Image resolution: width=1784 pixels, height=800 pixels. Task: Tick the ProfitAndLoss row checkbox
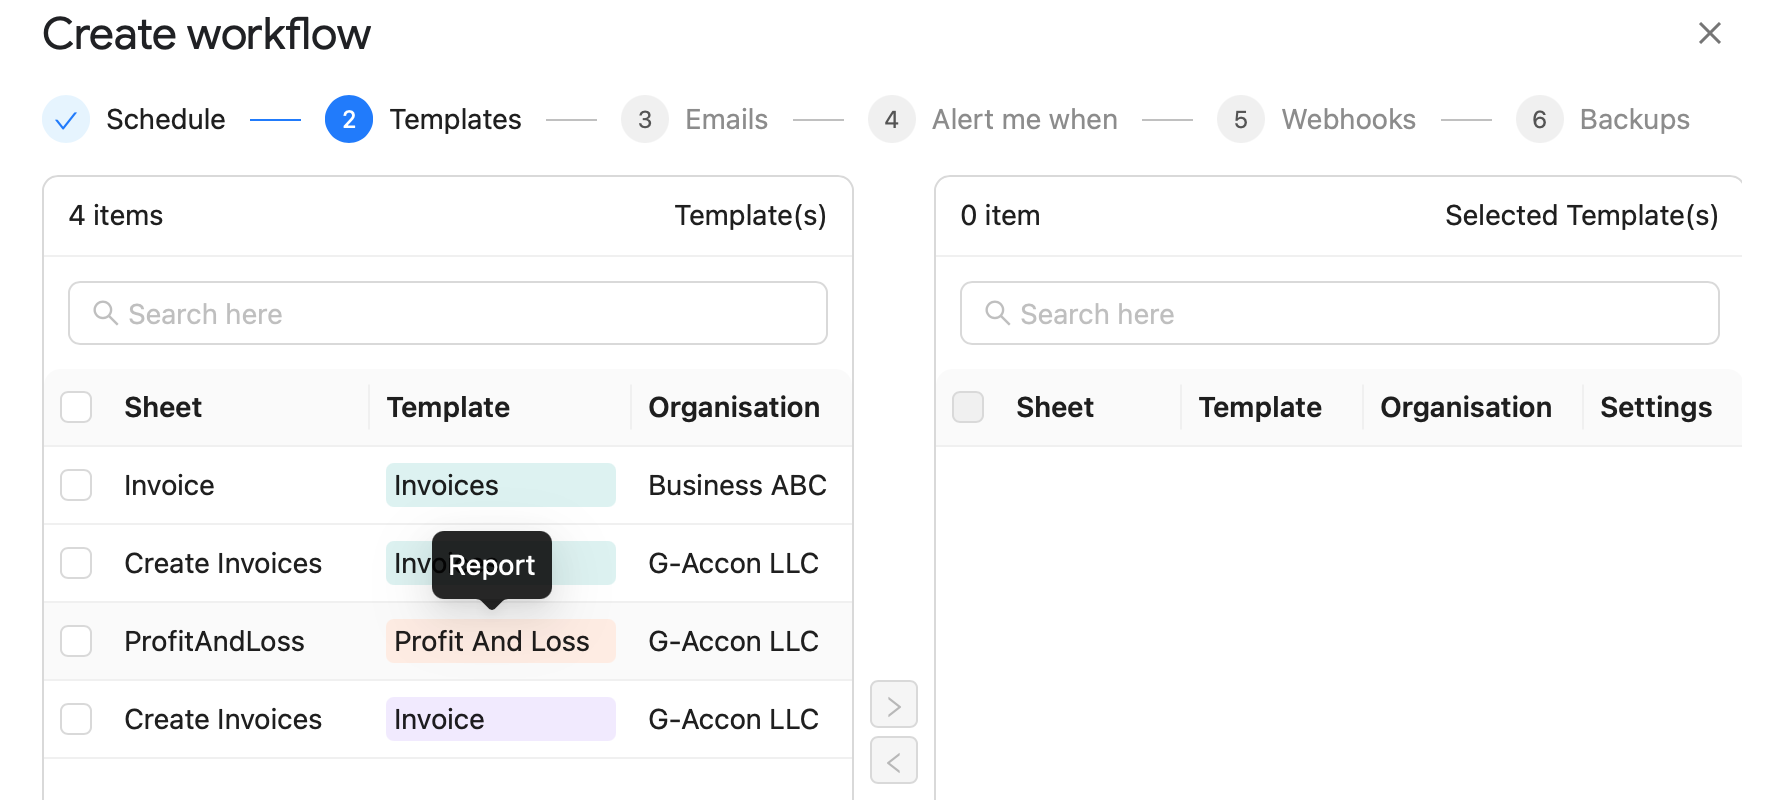click(76, 641)
